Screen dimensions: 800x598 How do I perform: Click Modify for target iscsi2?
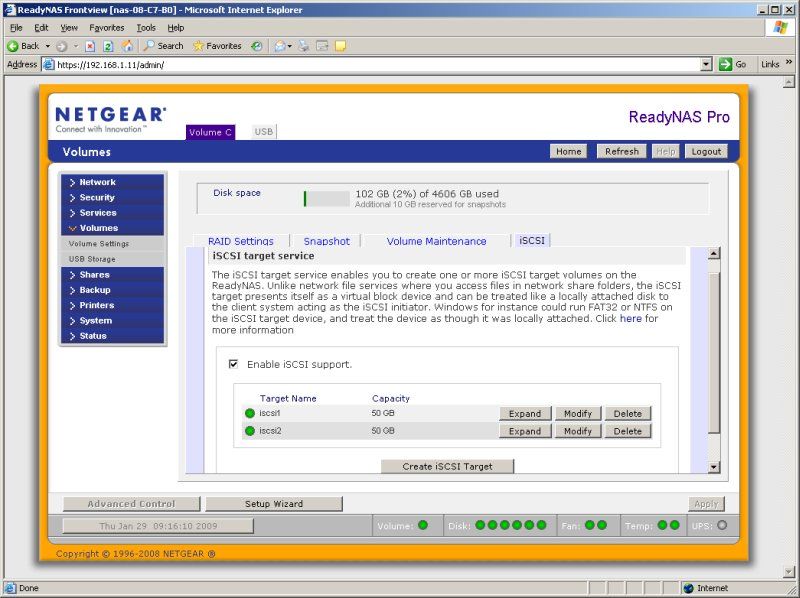(578, 431)
